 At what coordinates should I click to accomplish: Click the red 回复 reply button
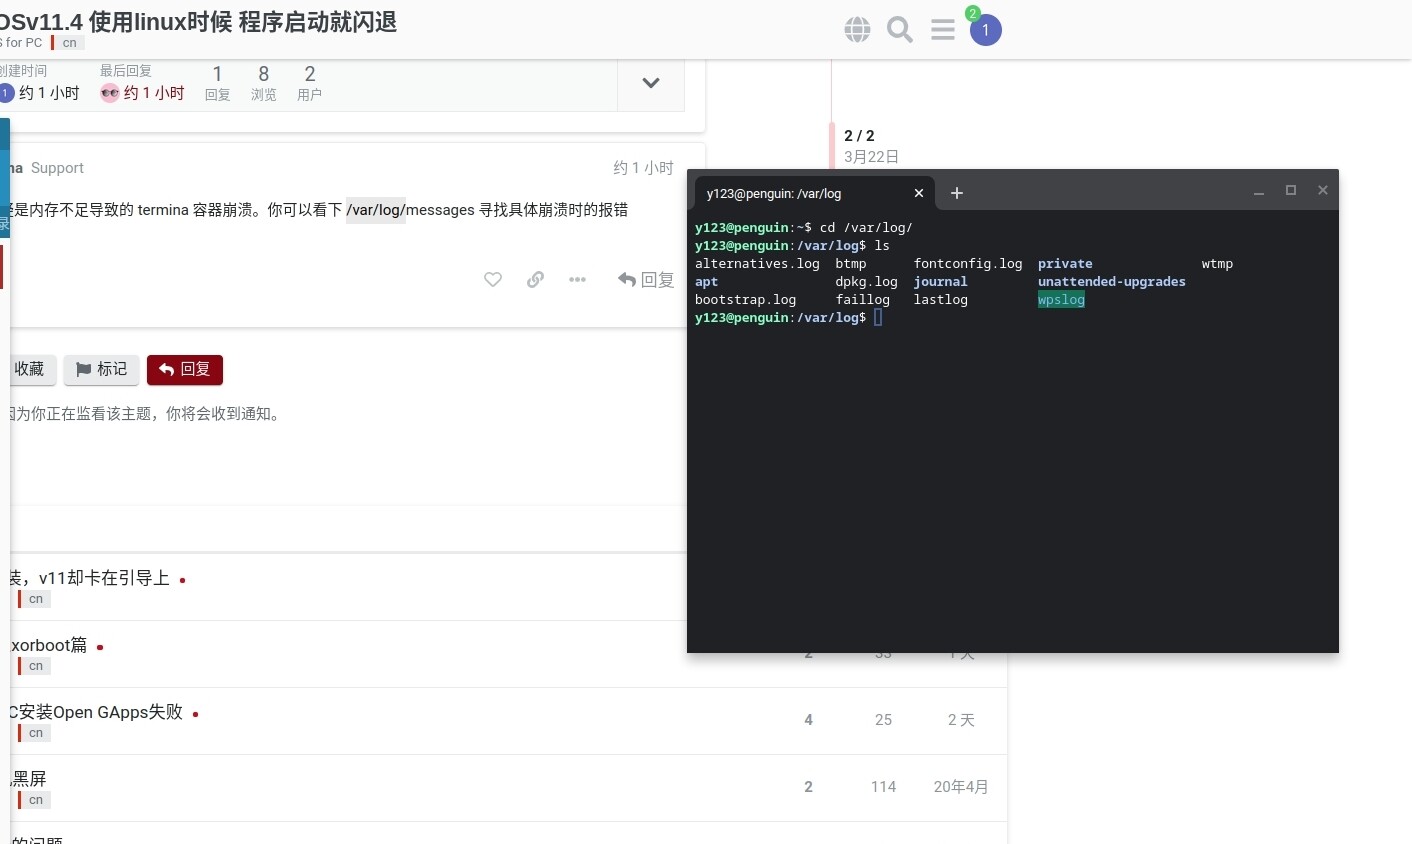pyautogui.click(x=185, y=370)
